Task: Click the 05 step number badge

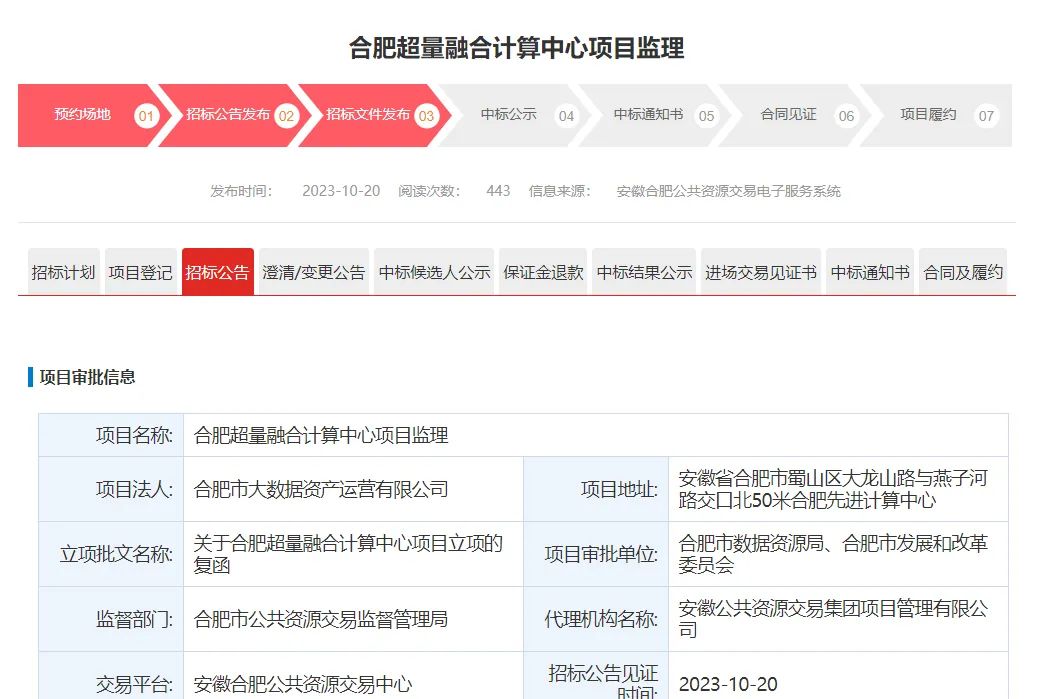Action: pyautogui.click(x=707, y=116)
